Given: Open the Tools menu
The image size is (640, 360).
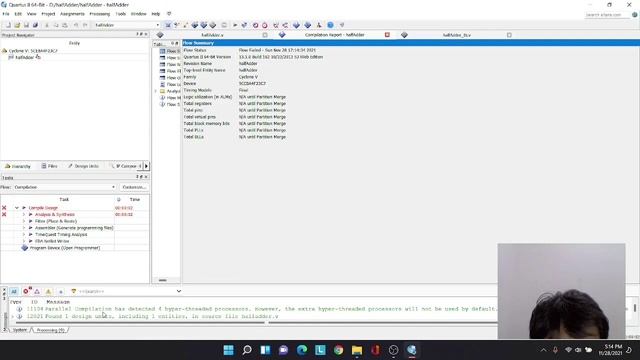Looking at the screenshot, I should click(121, 14).
